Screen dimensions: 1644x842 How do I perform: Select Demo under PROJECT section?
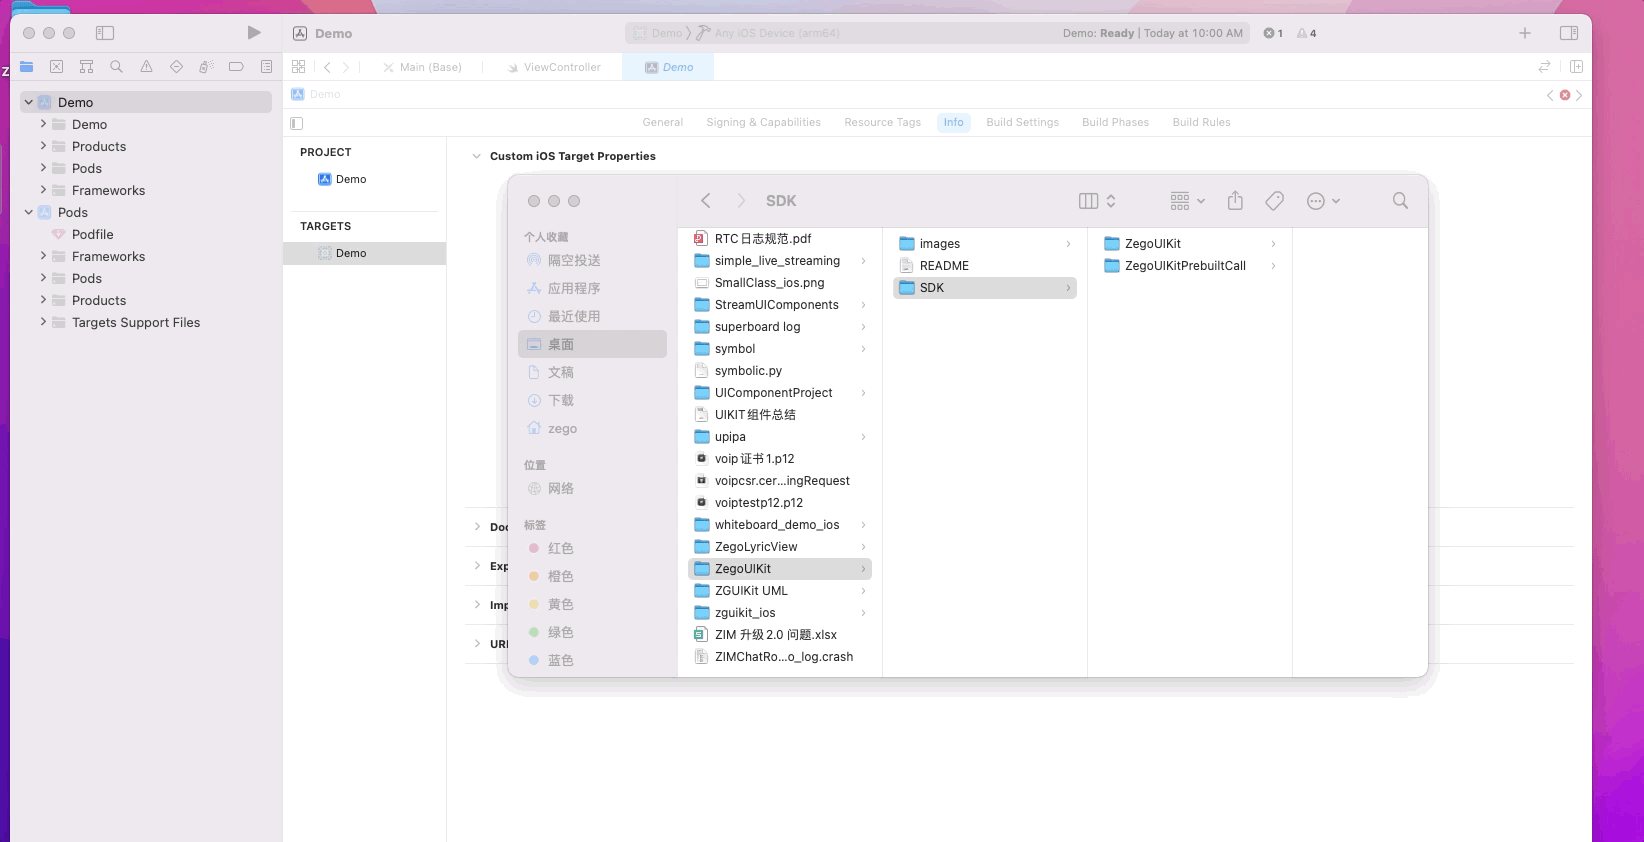pos(342,179)
